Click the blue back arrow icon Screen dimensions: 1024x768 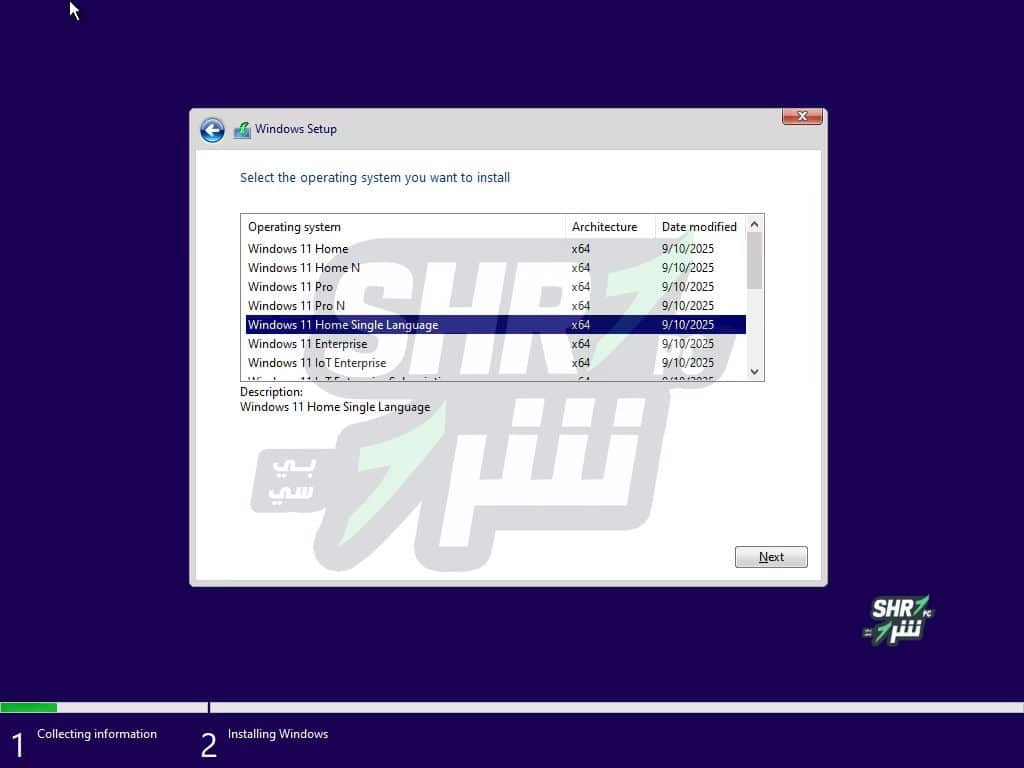click(212, 130)
